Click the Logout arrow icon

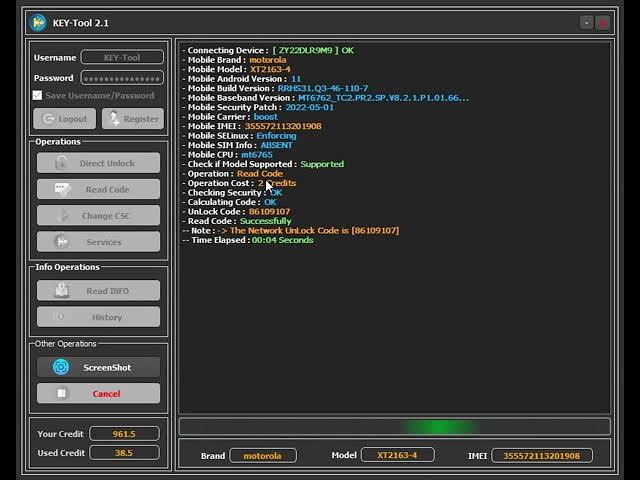[48, 119]
